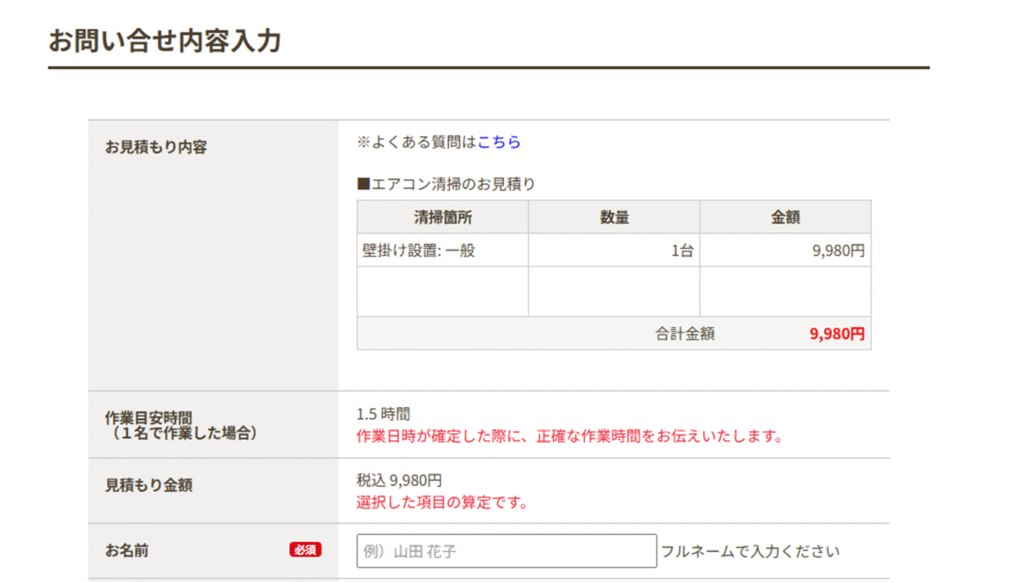Click the お問い合せ内容入力 page heading

tap(165, 41)
